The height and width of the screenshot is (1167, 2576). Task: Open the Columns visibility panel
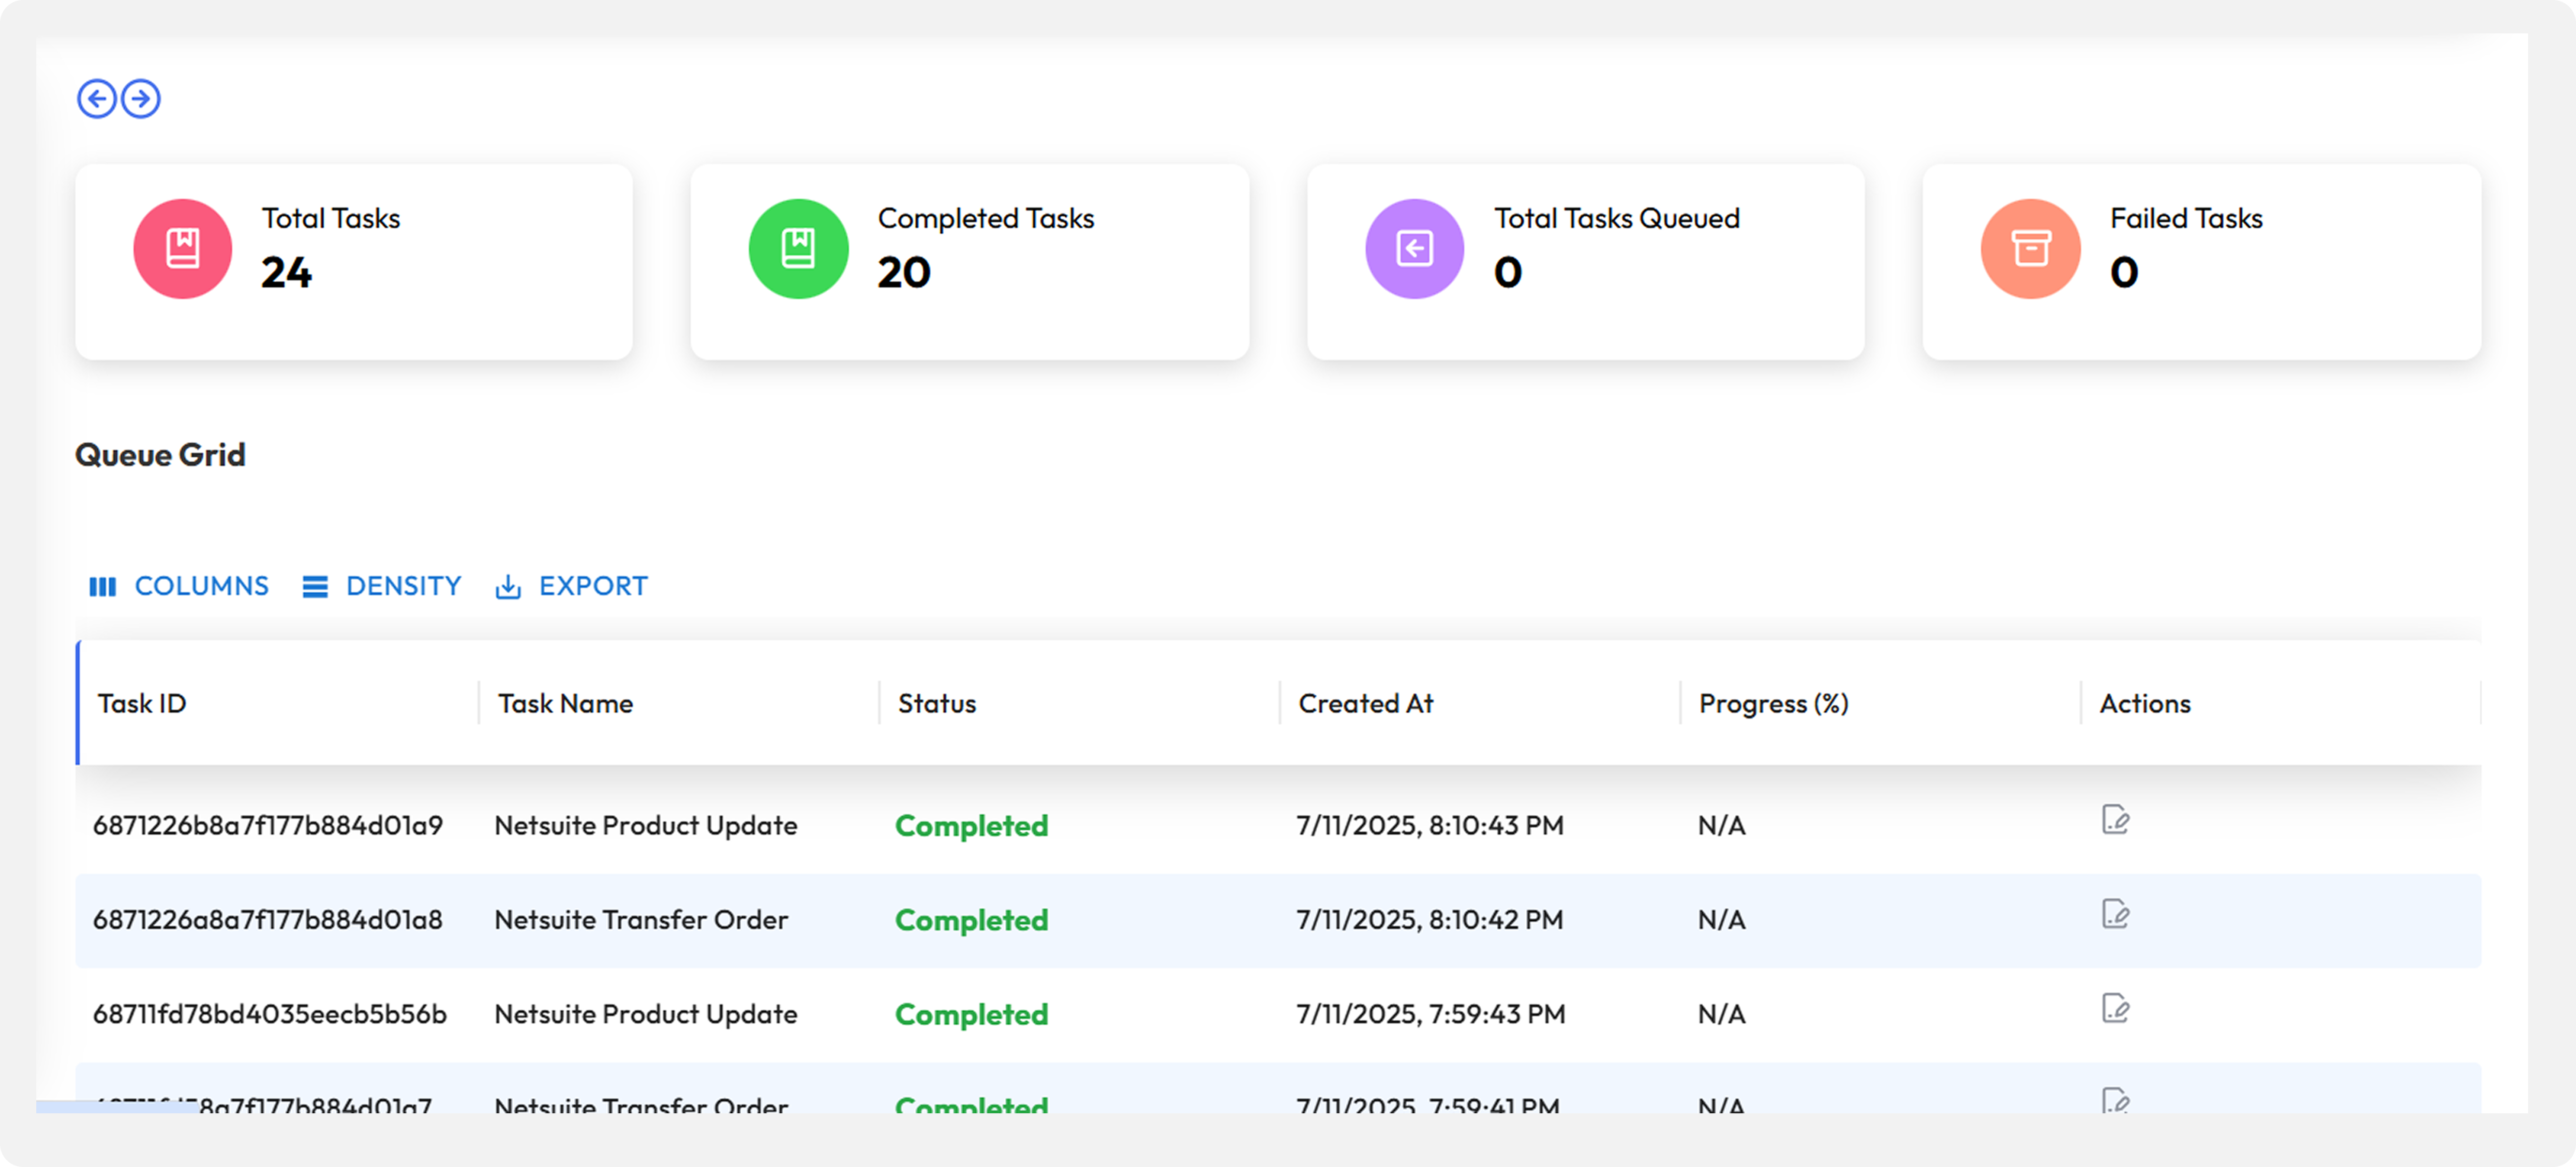click(x=180, y=586)
